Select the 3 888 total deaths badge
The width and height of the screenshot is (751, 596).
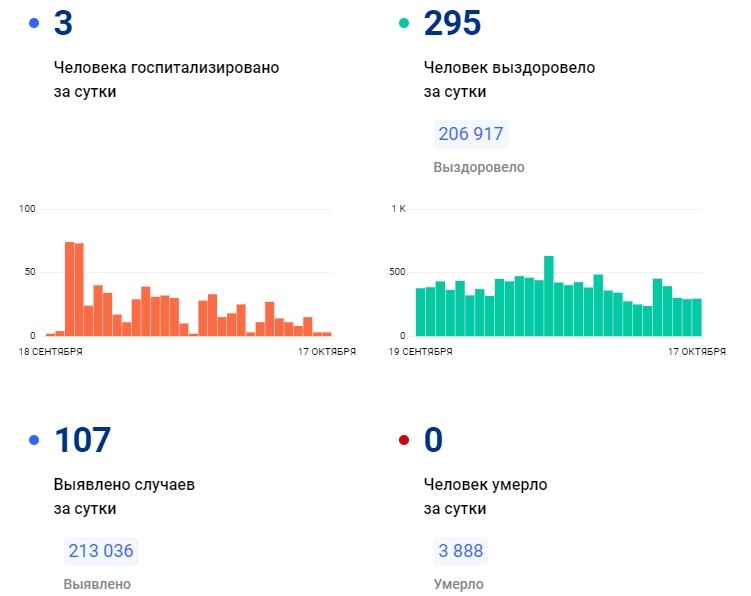tap(461, 551)
